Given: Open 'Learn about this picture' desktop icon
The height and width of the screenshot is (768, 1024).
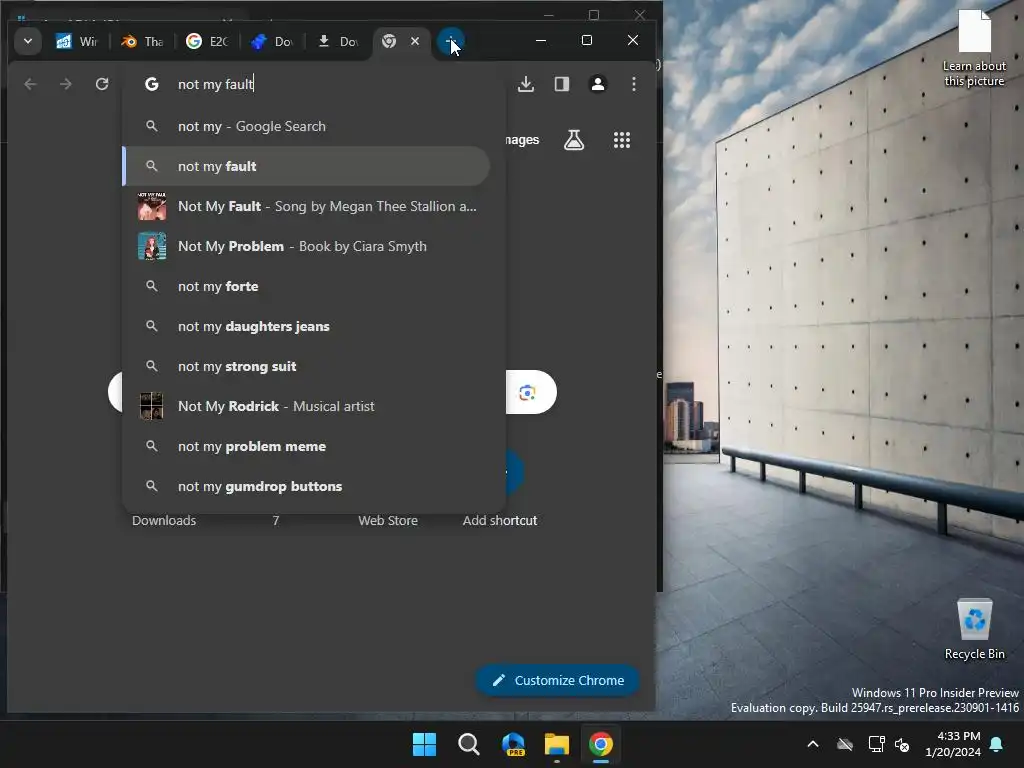Looking at the screenshot, I should [974, 49].
